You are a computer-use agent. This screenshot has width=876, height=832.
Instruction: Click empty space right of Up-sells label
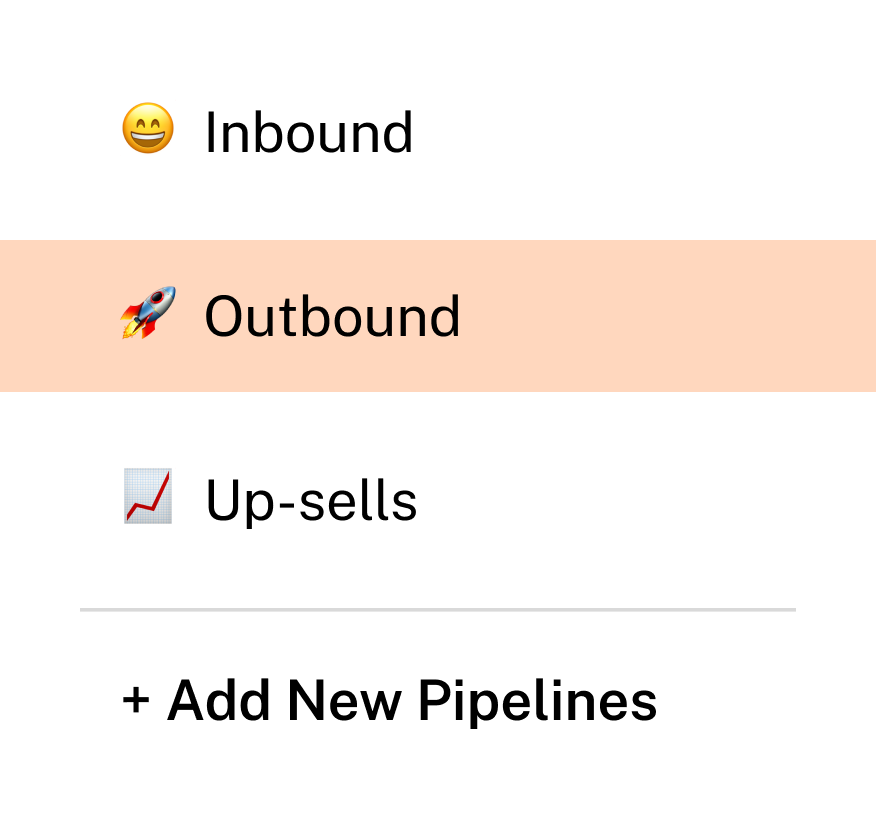coord(642,501)
